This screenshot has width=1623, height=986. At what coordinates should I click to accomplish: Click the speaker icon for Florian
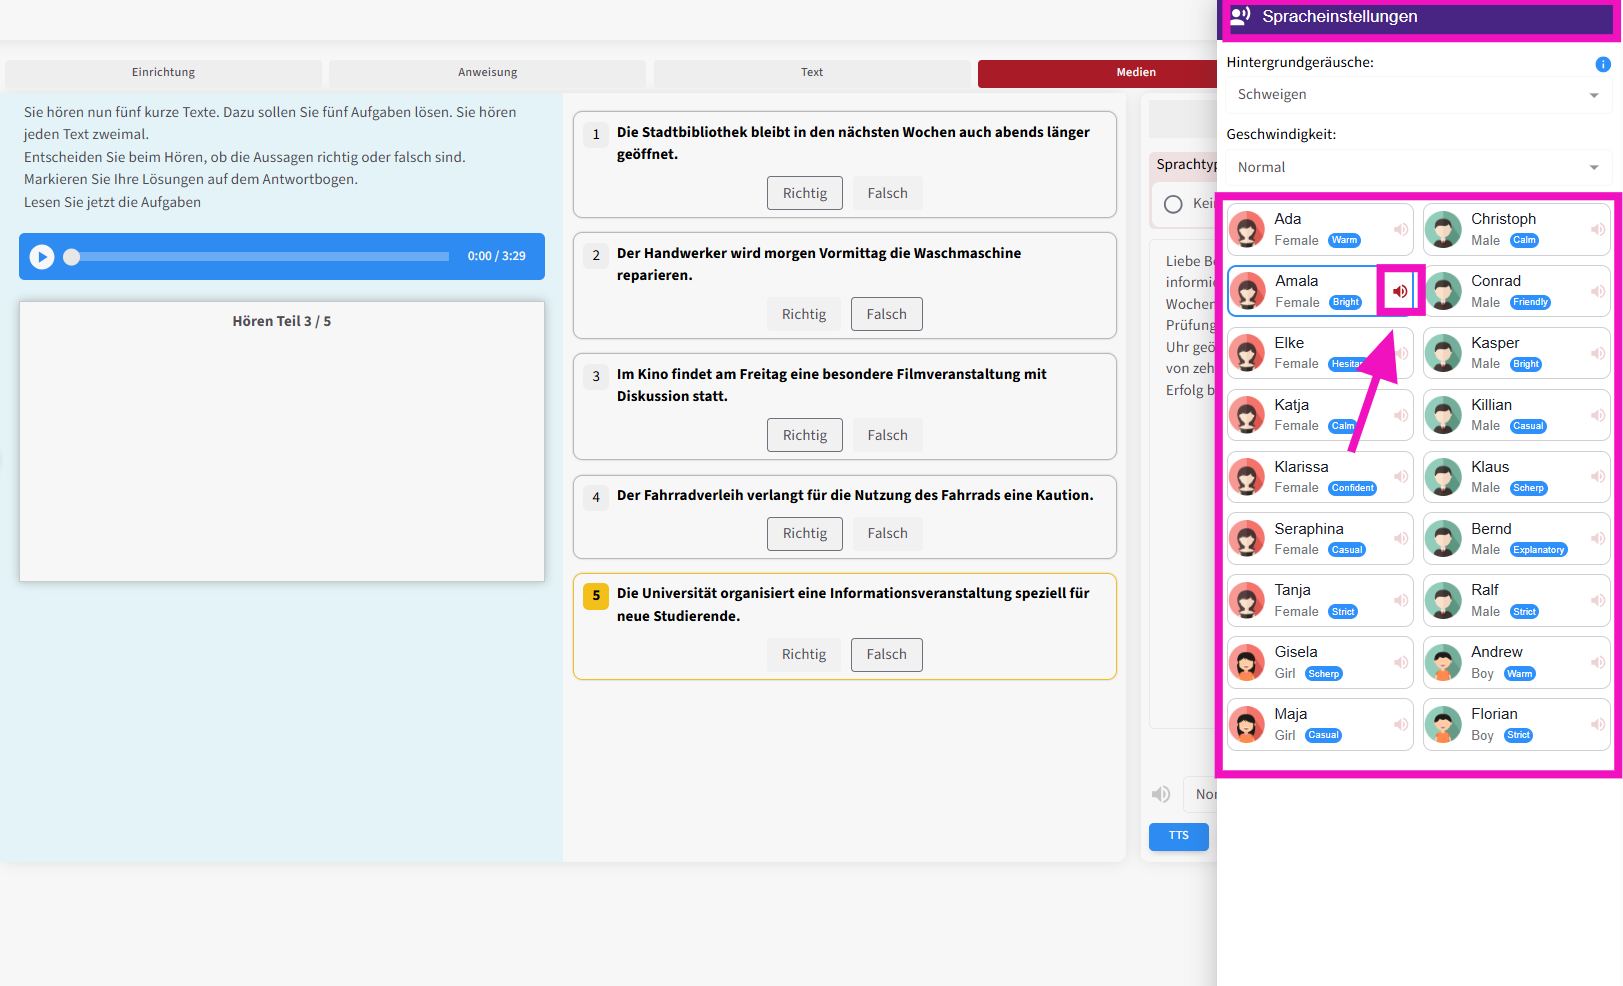tap(1598, 724)
